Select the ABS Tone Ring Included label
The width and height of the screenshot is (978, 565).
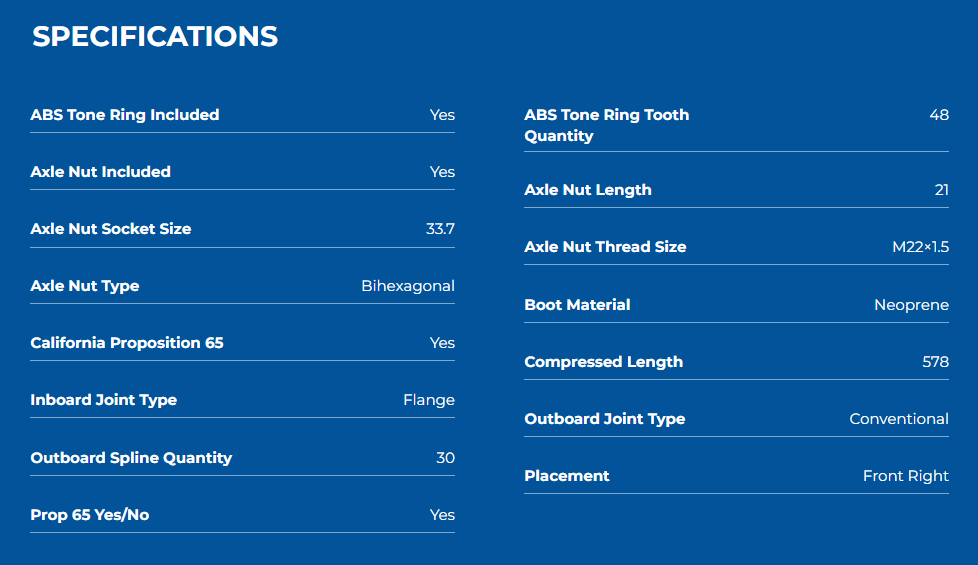click(x=125, y=115)
